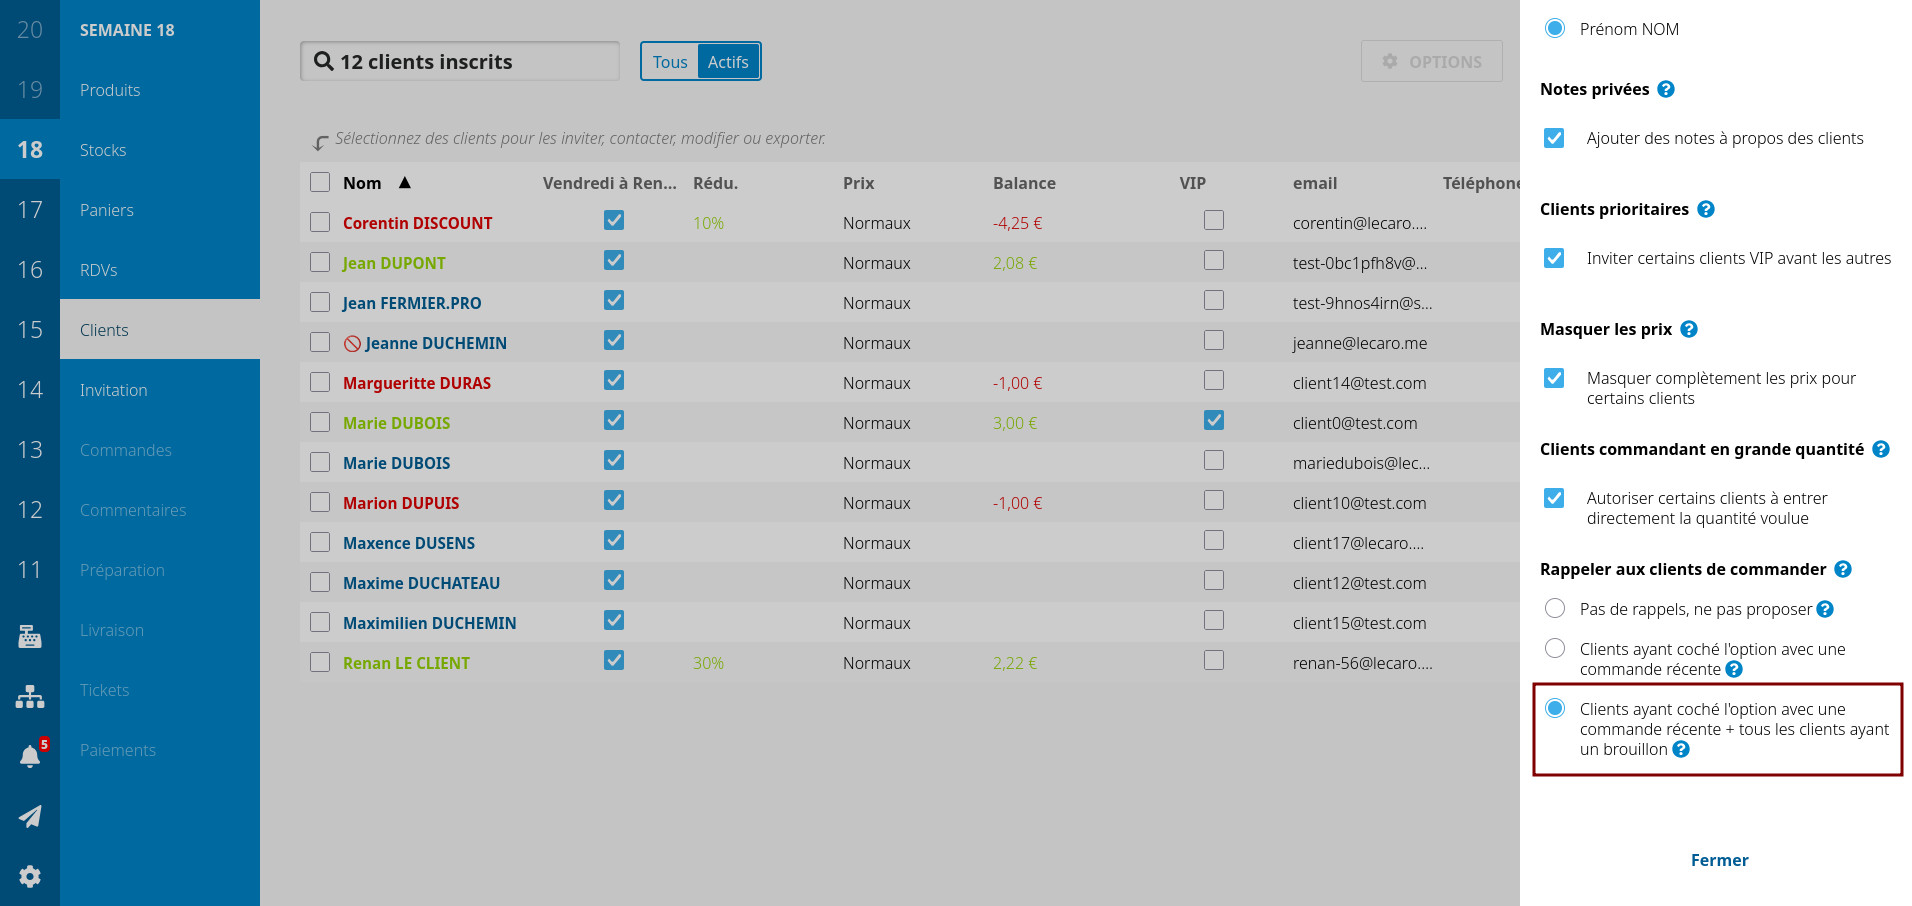This screenshot has height=906, width=1912.
Task: Click the '12 clients inscrits' search field
Action: 460,62
